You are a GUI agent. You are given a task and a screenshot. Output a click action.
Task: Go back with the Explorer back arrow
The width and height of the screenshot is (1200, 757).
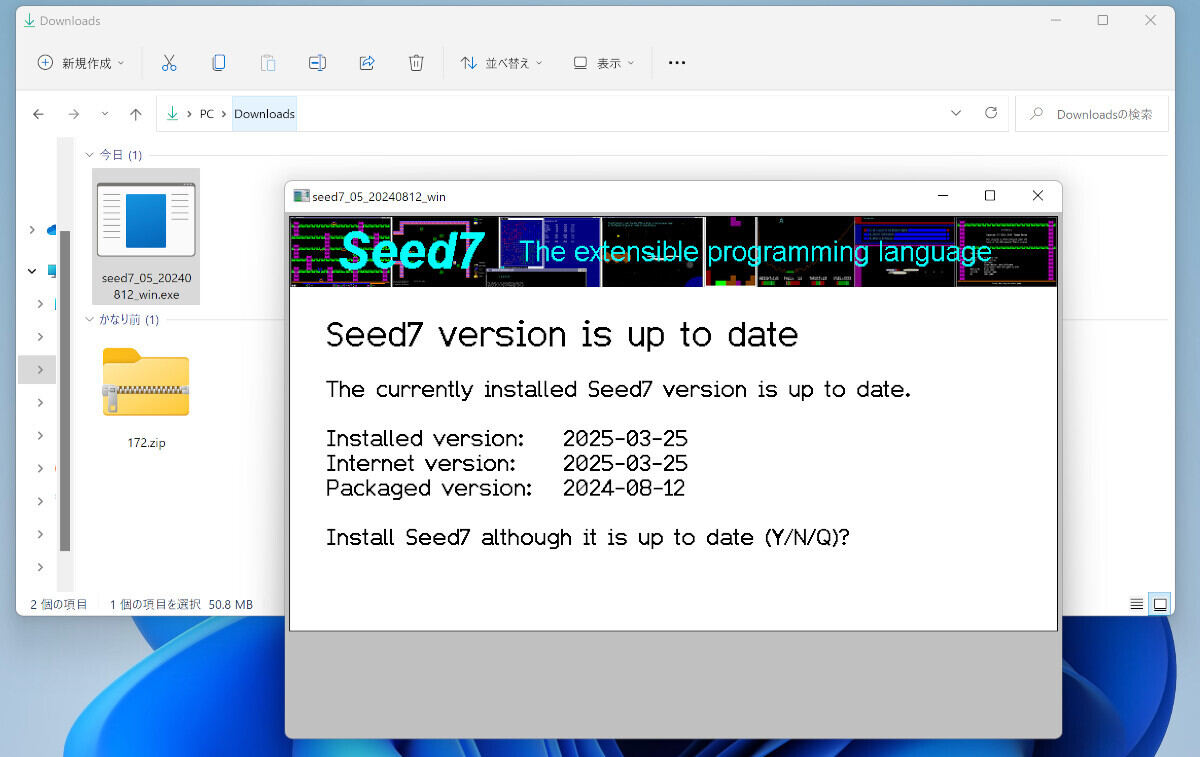pos(38,114)
